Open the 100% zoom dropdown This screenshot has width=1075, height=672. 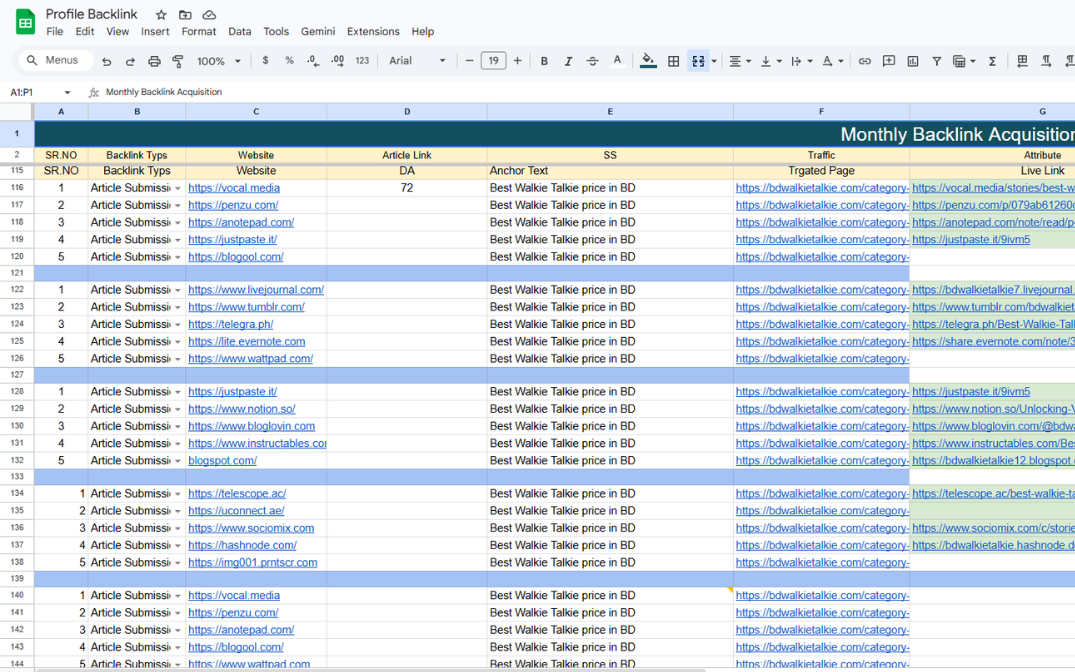[219, 61]
